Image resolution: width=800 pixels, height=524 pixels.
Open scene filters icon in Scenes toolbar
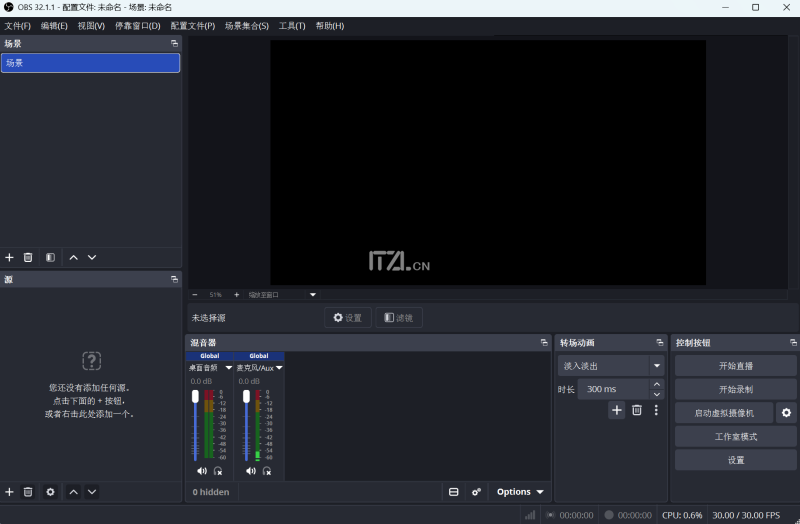click(50, 258)
